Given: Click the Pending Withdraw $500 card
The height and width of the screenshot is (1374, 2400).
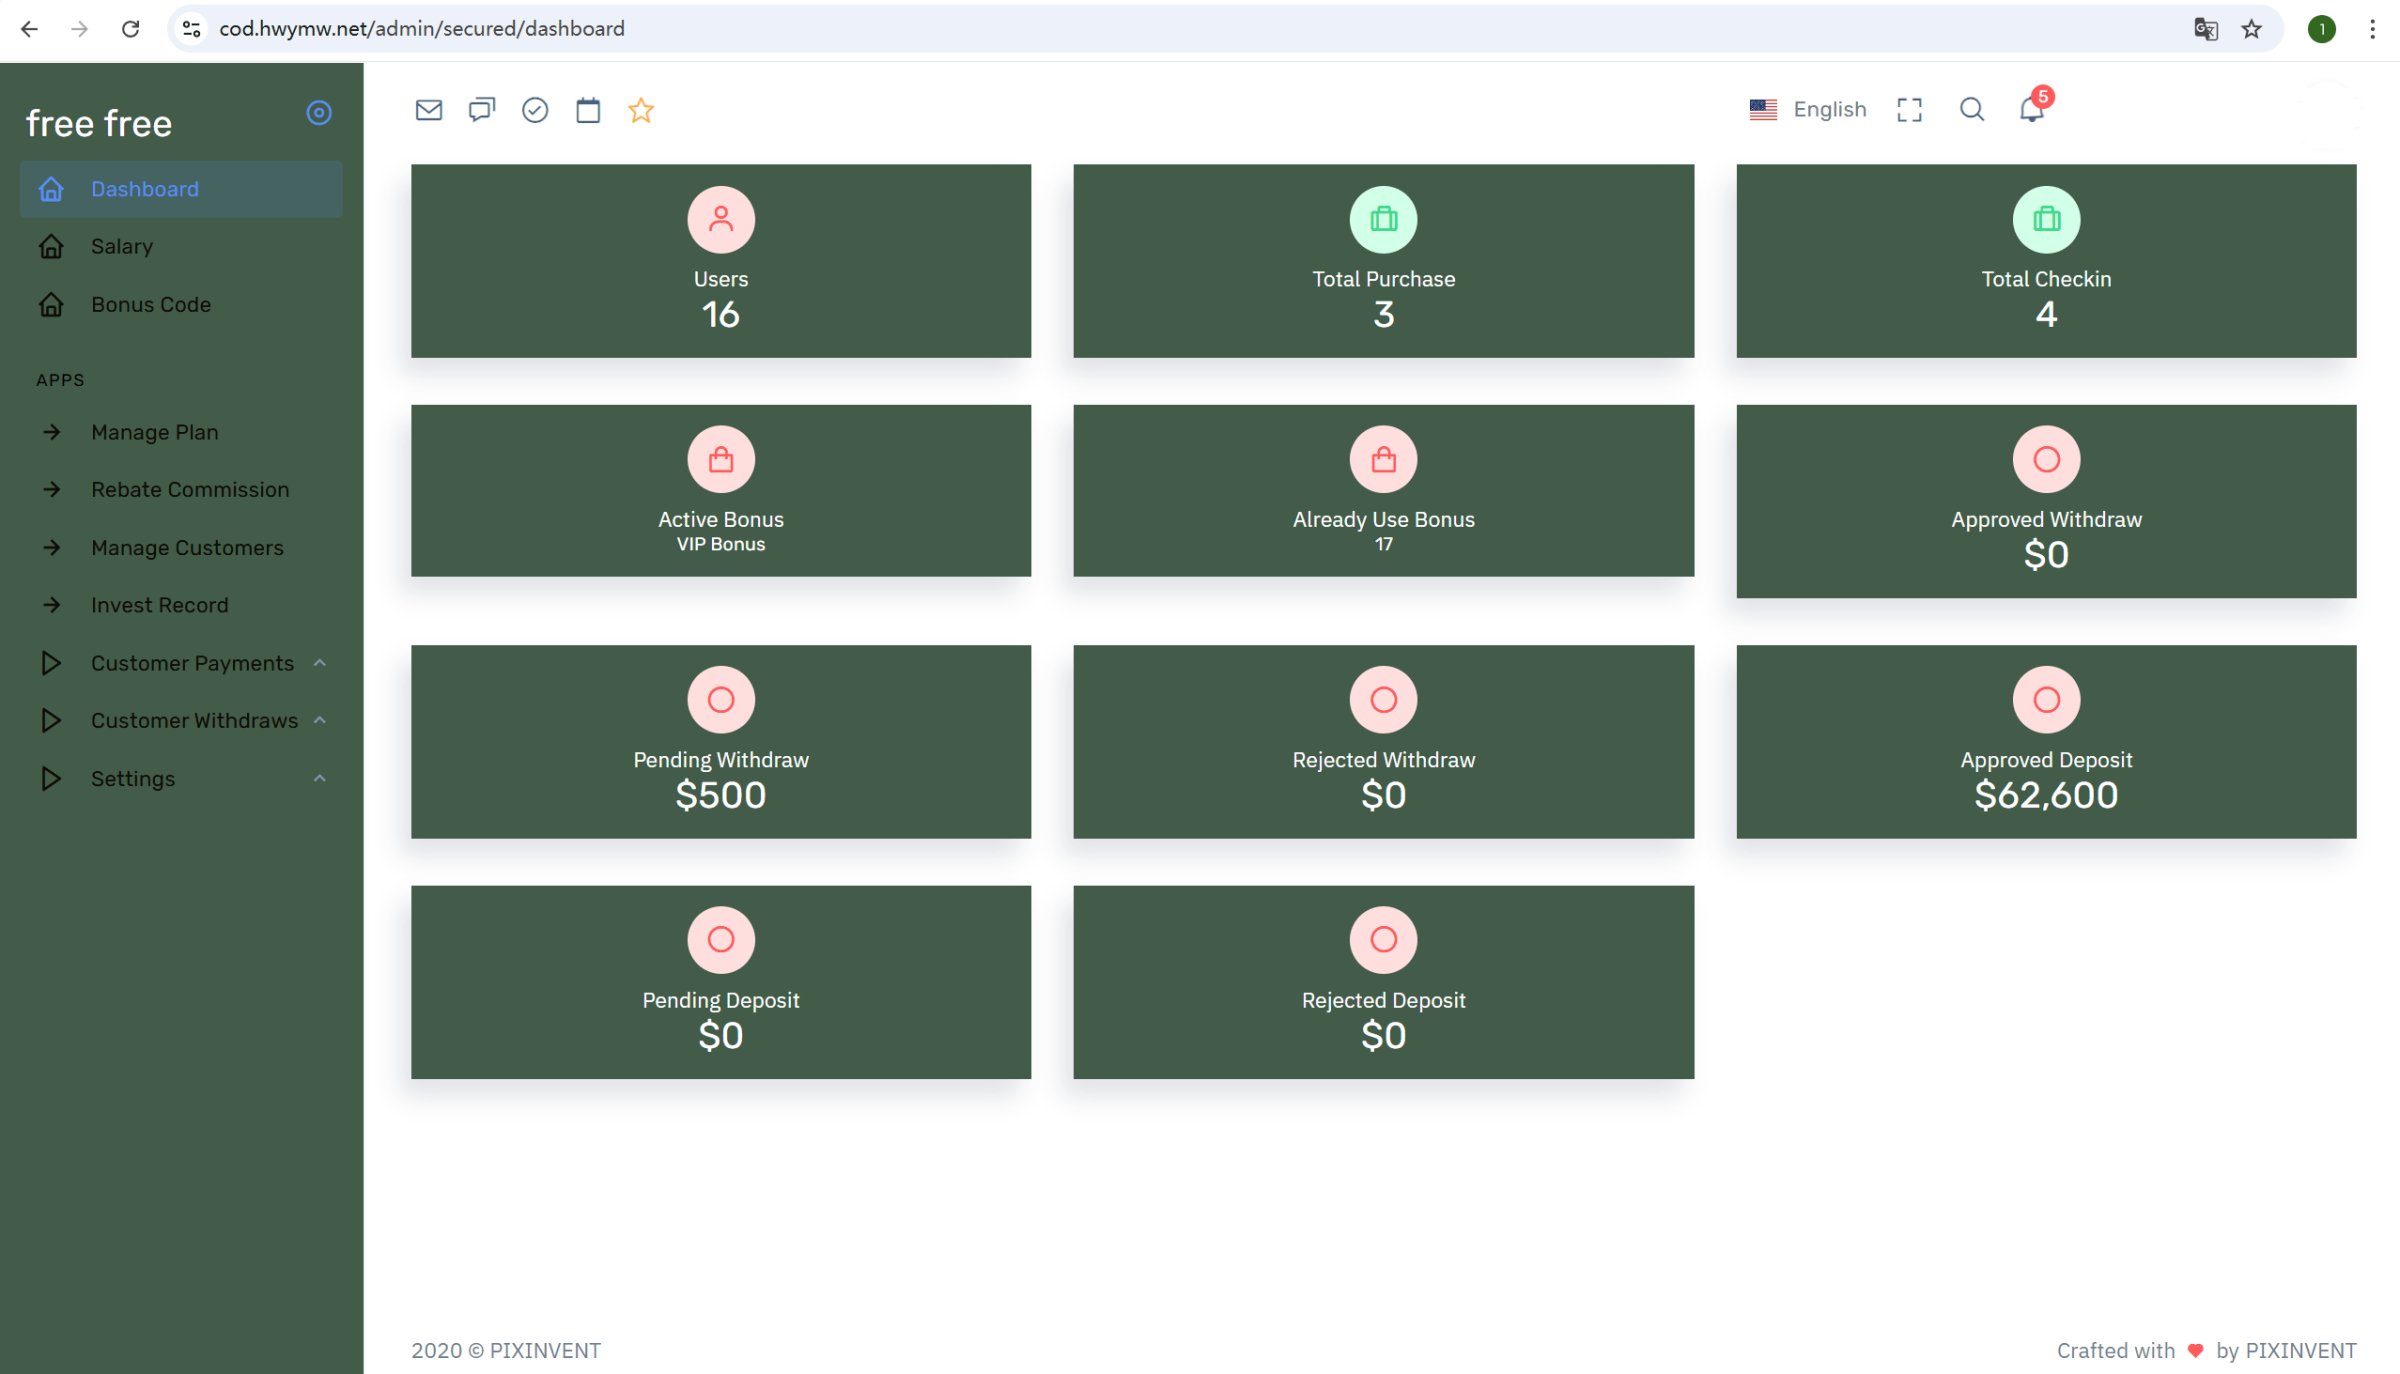Looking at the screenshot, I should click(720, 741).
